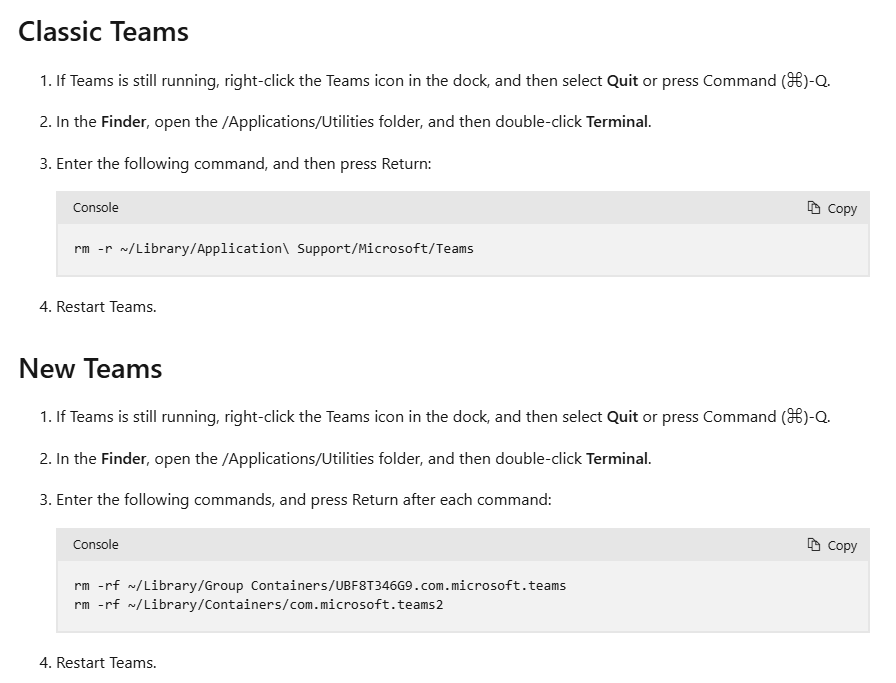This screenshot has height=683, width=896.
Task: Click the New Teams heading
Action: [x=90, y=369]
